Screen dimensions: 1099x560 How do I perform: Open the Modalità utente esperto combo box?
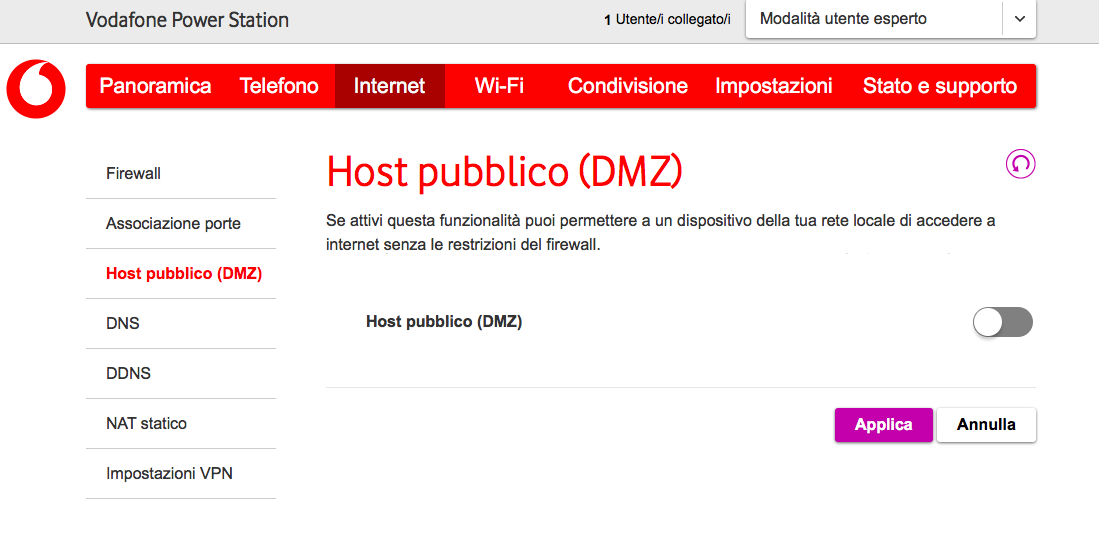[x=872, y=19]
